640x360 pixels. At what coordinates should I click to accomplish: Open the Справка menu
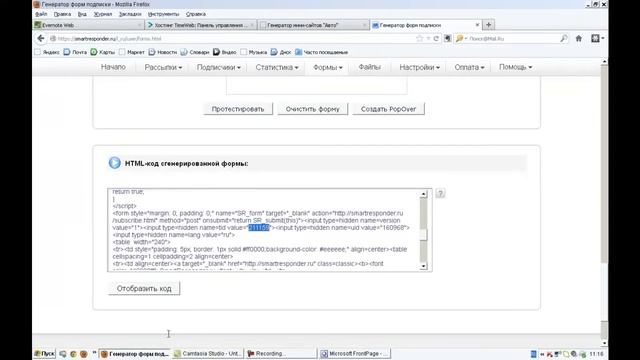click(196, 14)
